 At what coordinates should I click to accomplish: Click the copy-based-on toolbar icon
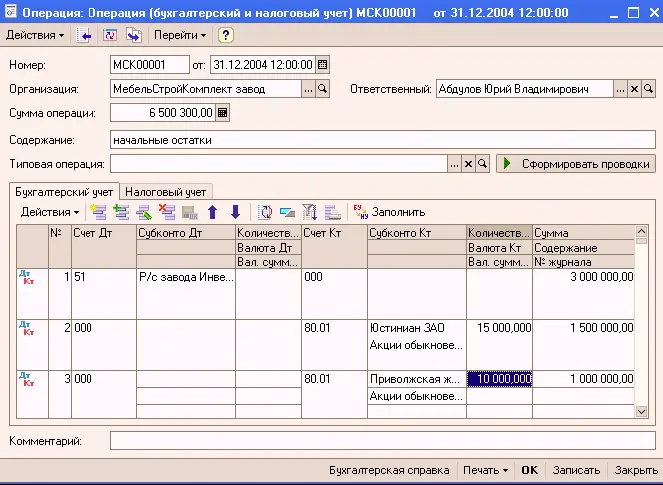pyautogui.click(x=134, y=35)
